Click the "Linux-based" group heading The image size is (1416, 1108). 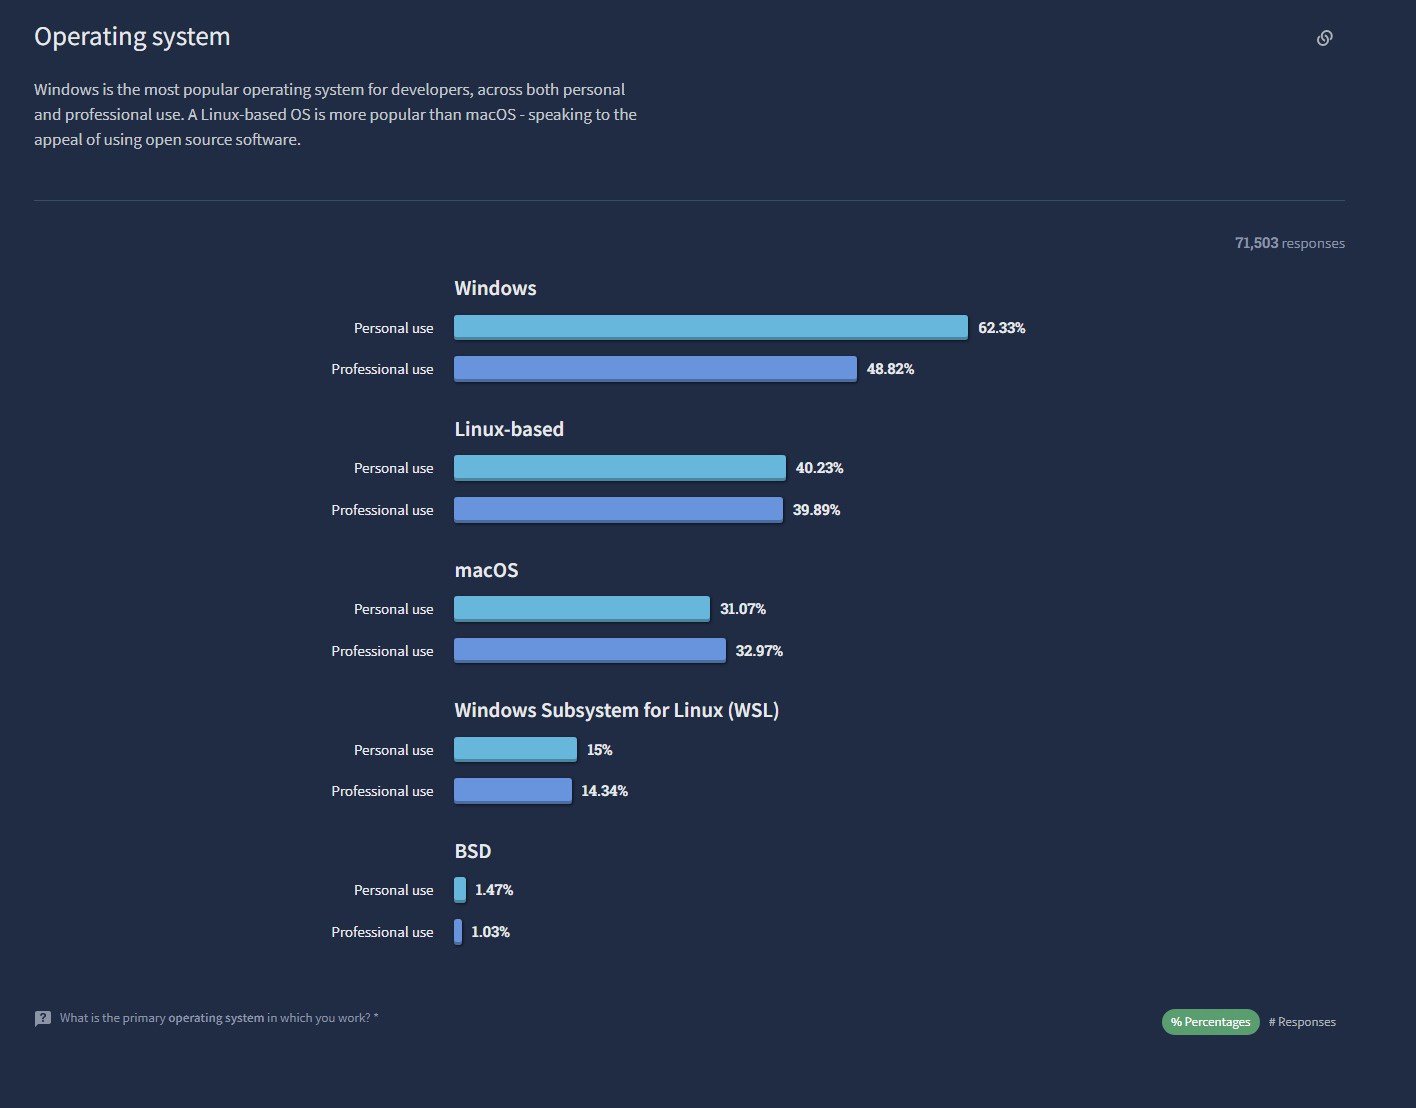pyautogui.click(x=509, y=429)
